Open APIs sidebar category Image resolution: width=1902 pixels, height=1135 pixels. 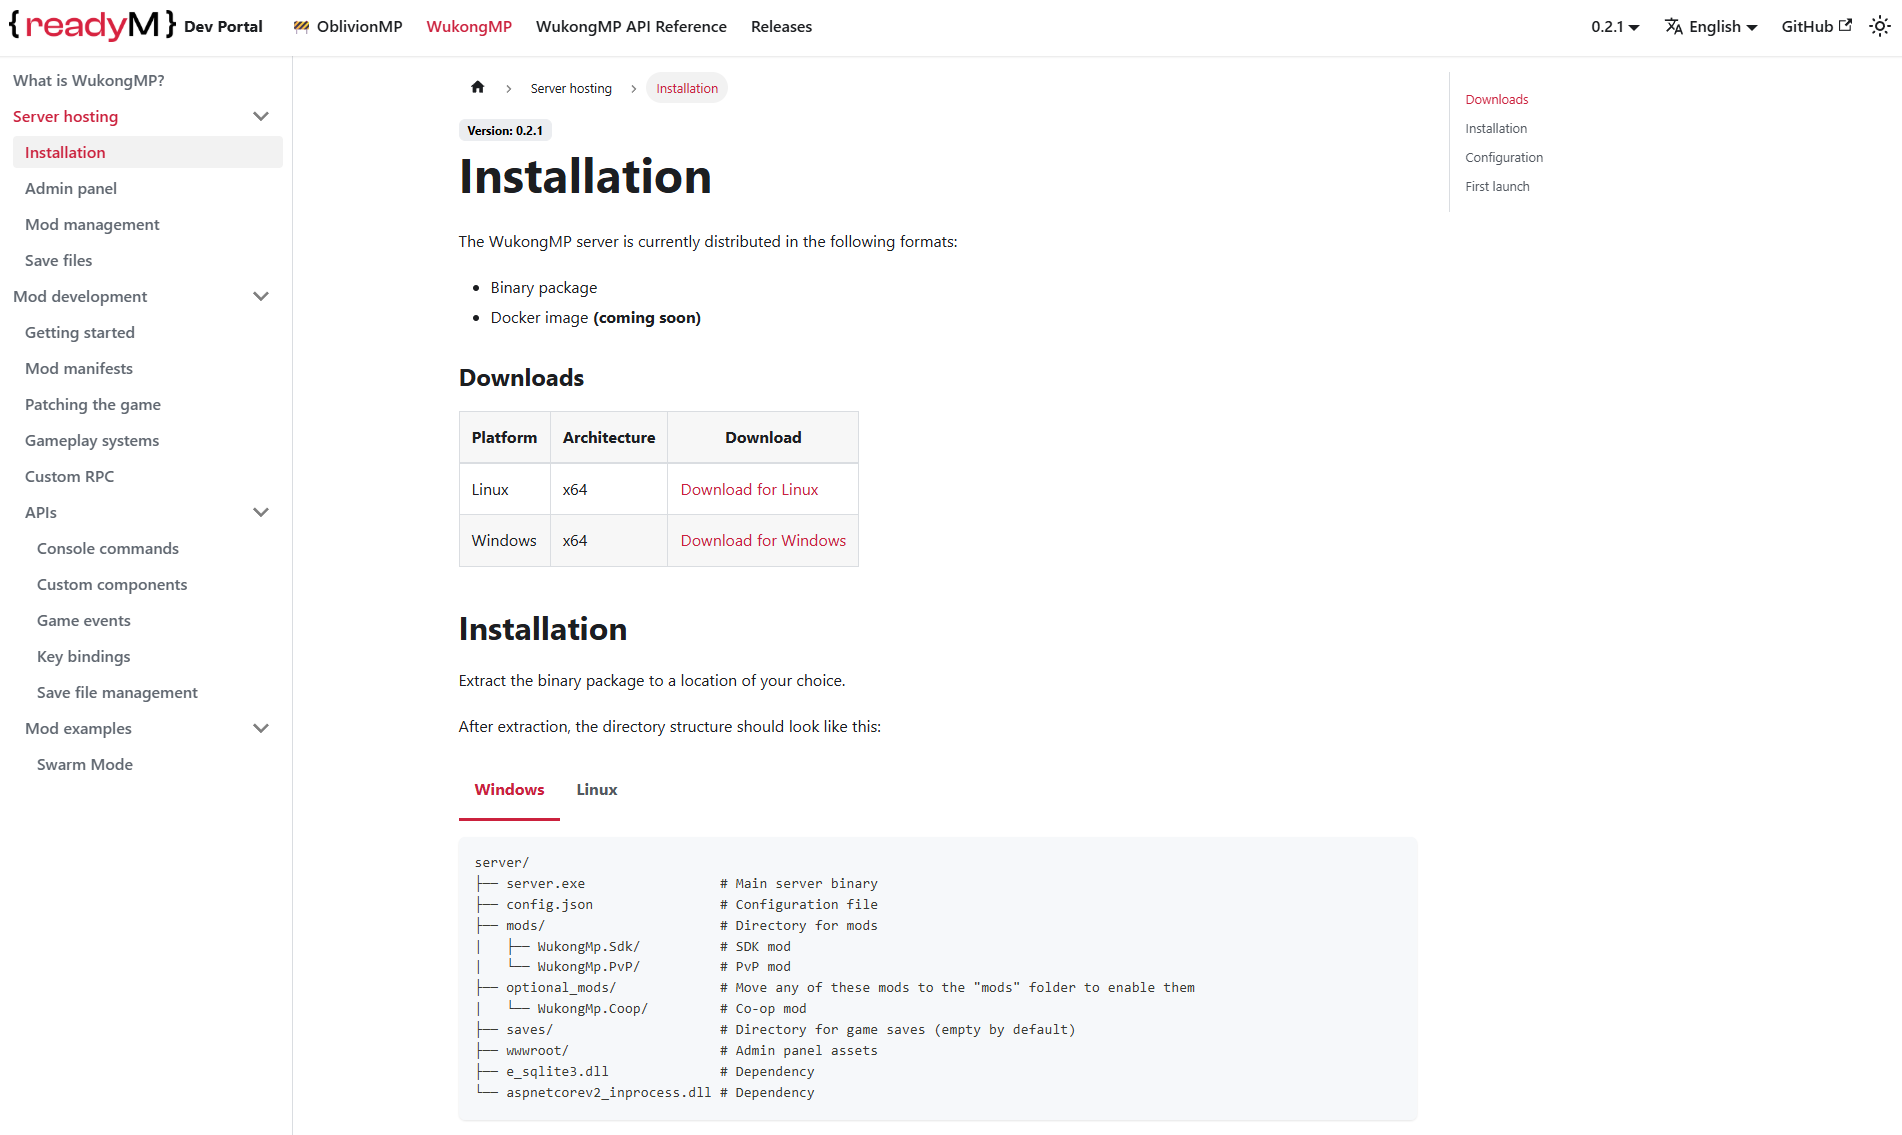41,512
